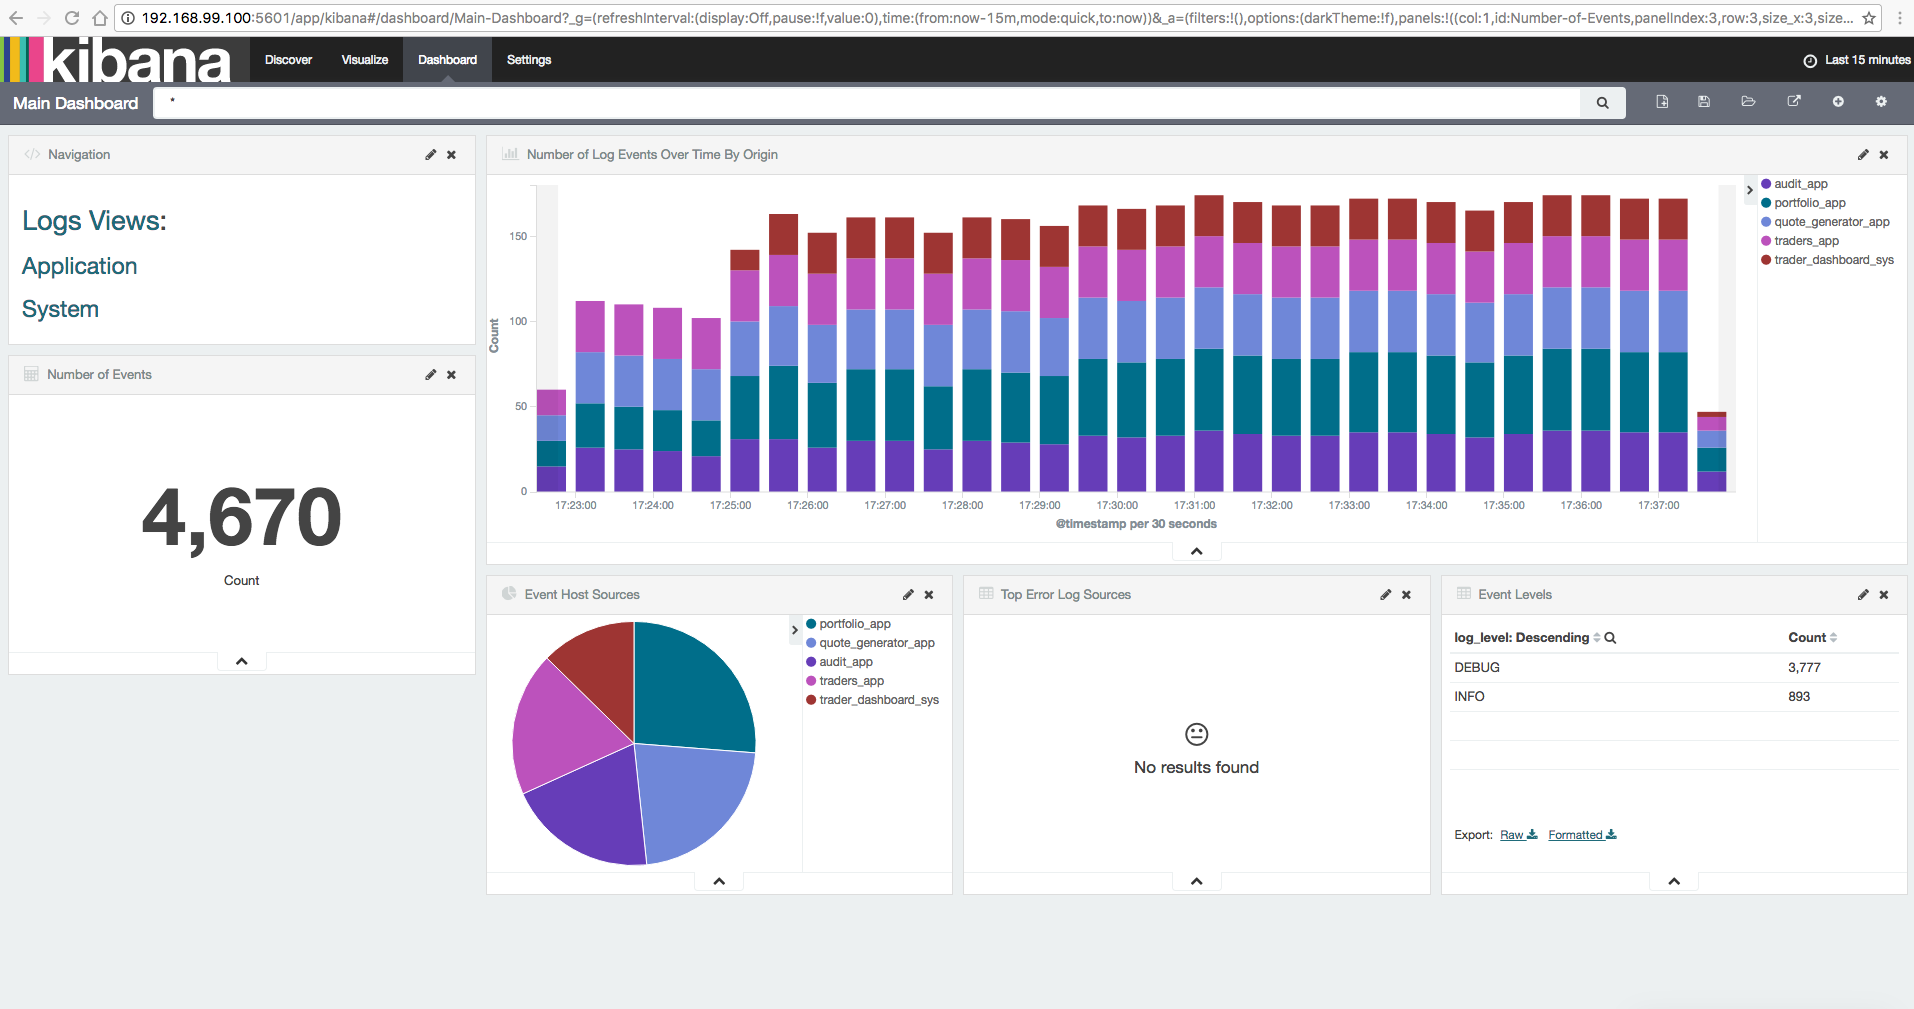The image size is (1914, 1009).
Task: Click the DEBUG row in Event Levels
Action: [x=1674, y=668]
